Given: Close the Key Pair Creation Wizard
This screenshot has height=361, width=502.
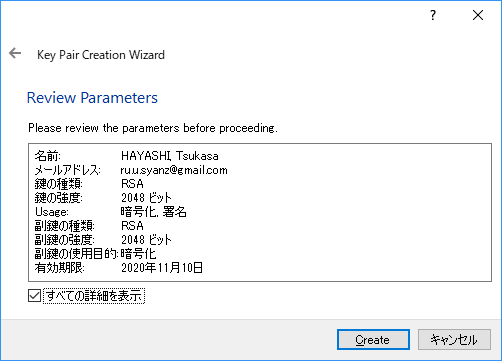Looking at the screenshot, I should [478, 15].
